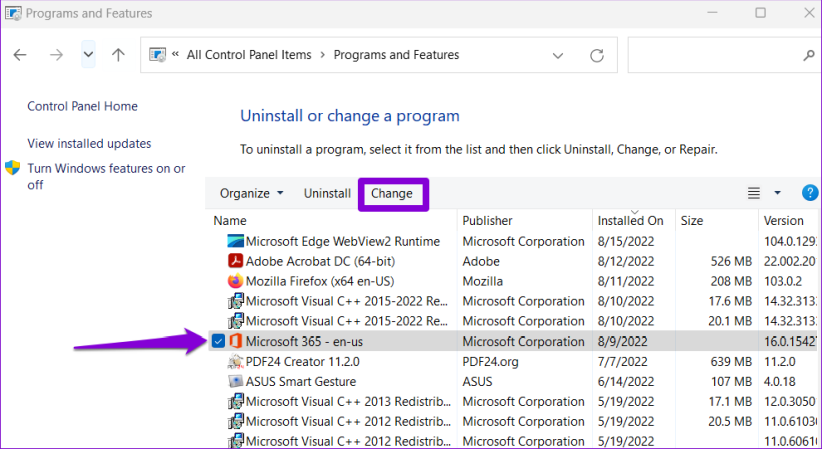The image size is (822, 449).
Task: Click the Control Panel address bar icon
Action: [x=157, y=55]
